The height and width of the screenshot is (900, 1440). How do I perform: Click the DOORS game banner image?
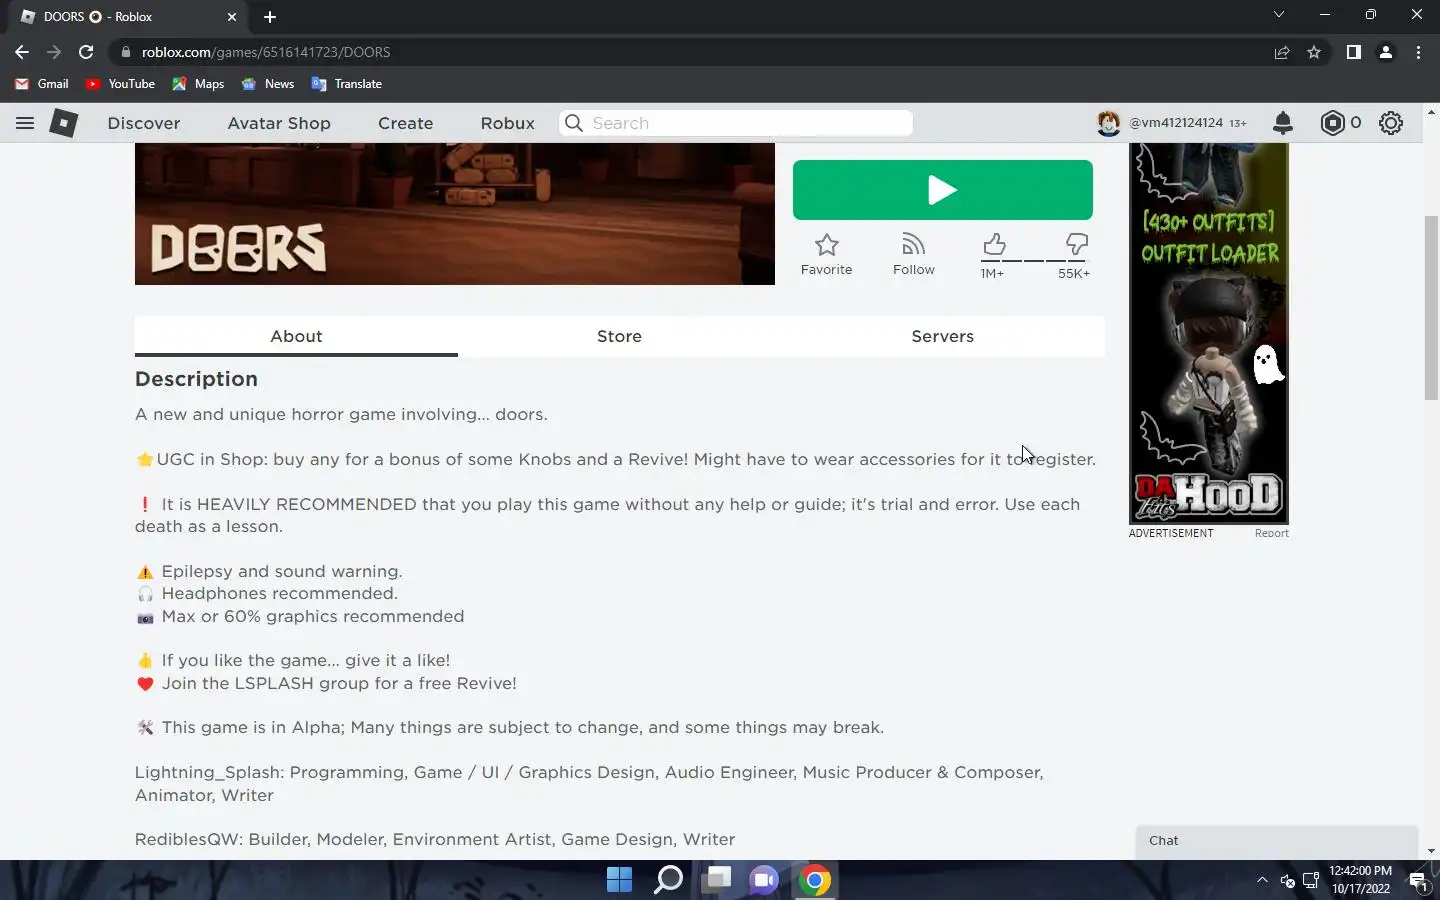point(454,214)
